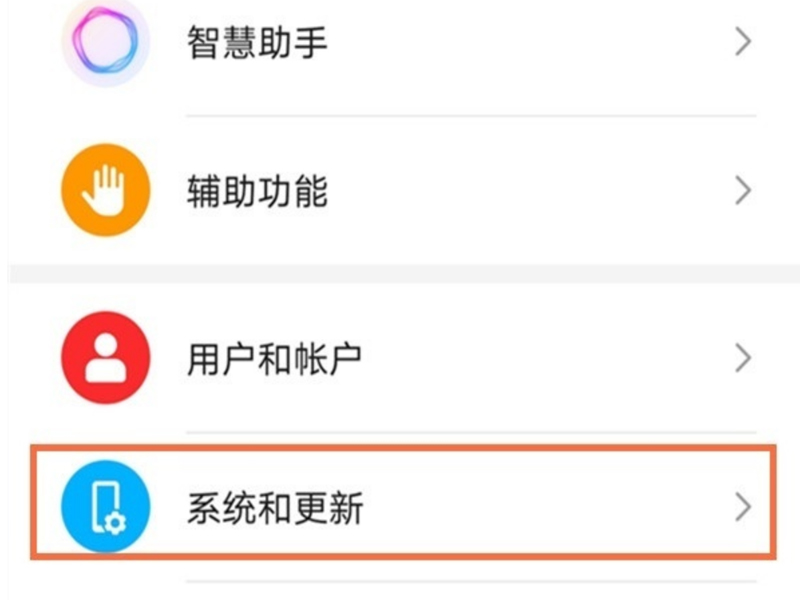Click the 用户和帐户 text label
Screen dimensions: 800x600
click(x=275, y=358)
